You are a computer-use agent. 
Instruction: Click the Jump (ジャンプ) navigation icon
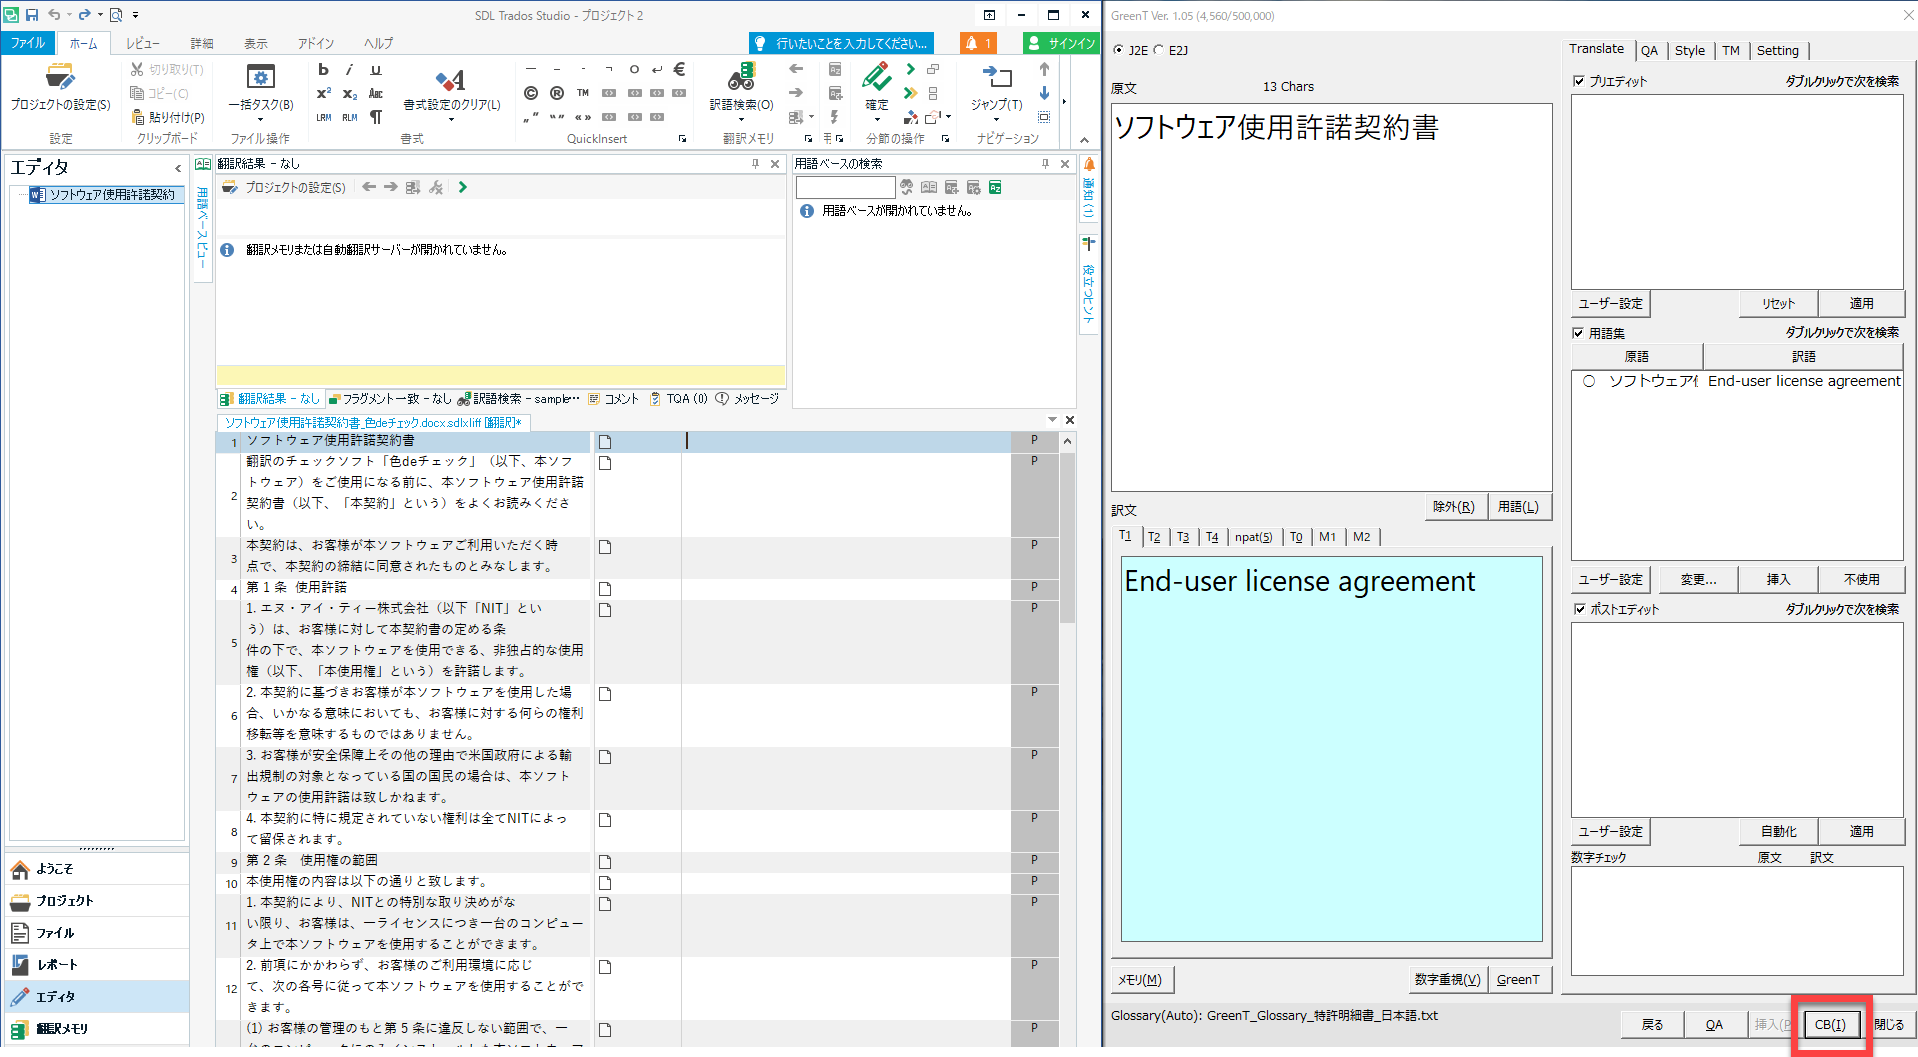point(996,78)
